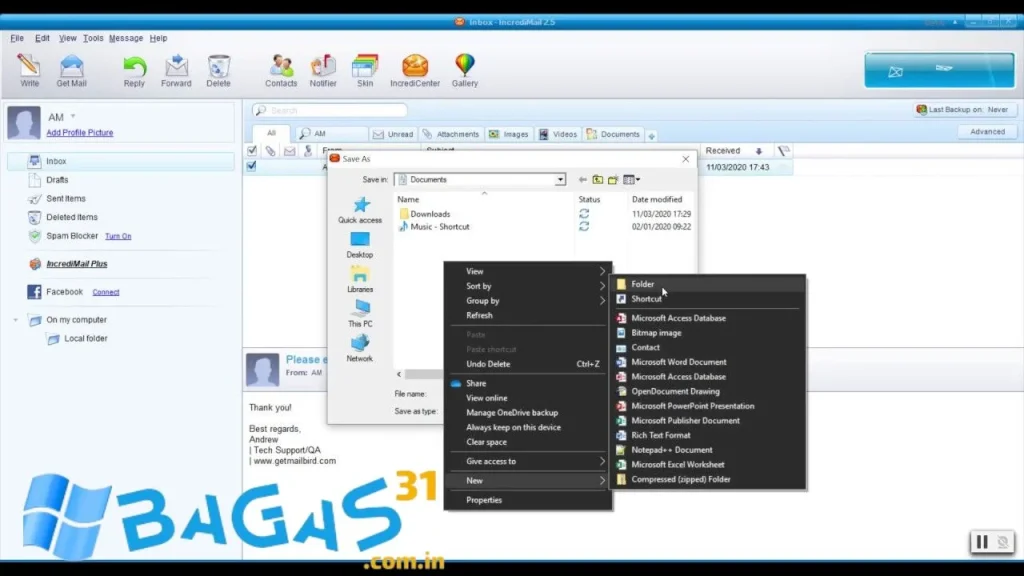Screen dimensions: 1024x576
Task: Click the Add Profile Picture link
Action: pos(80,133)
